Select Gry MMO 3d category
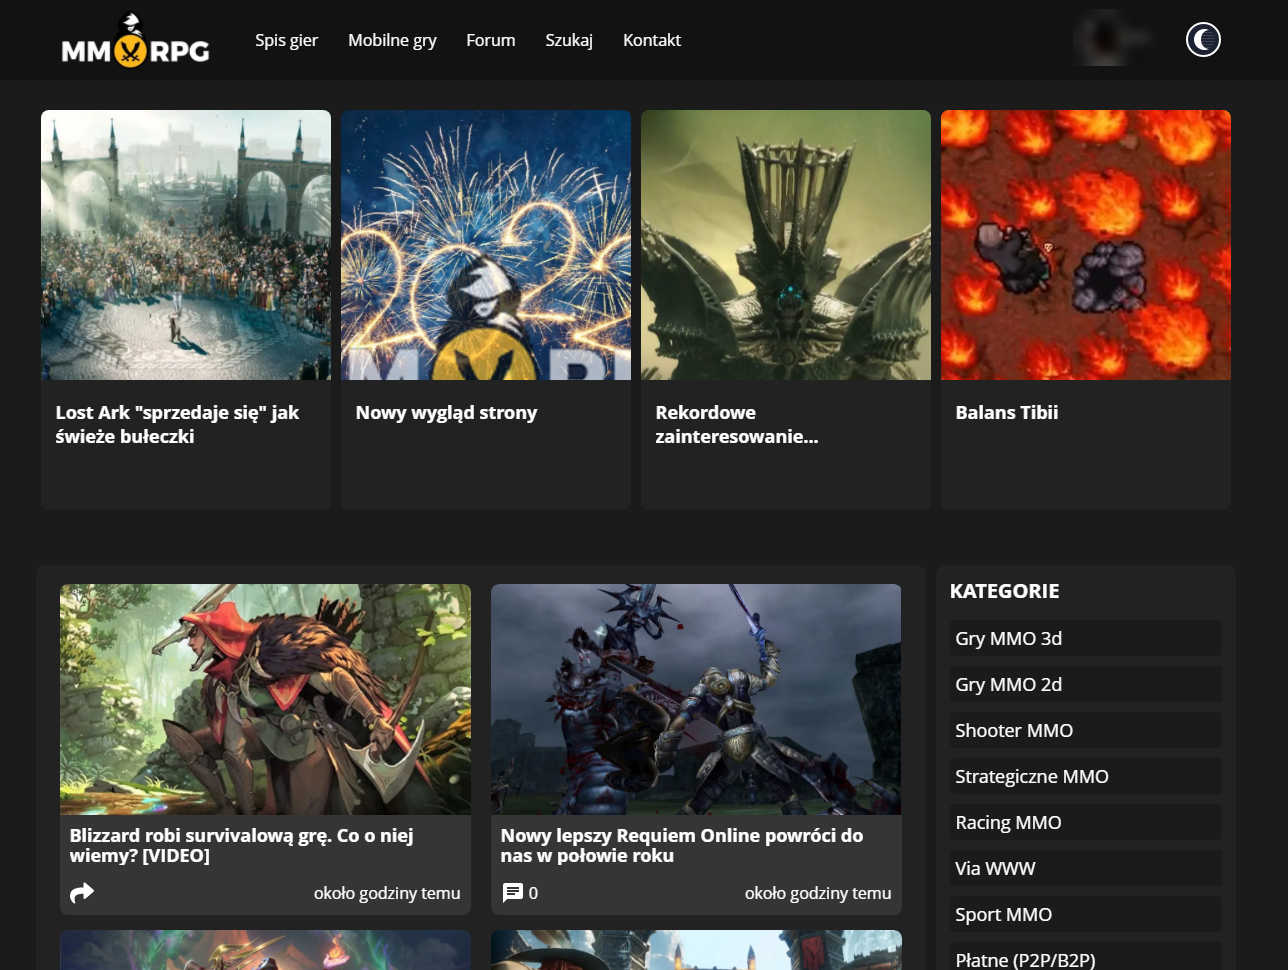This screenshot has width=1288, height=970. pos(1085,638)
